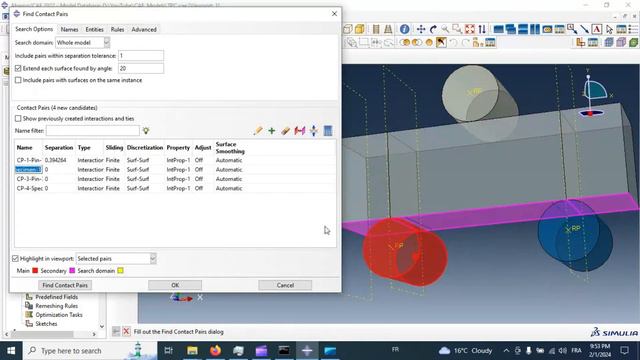
Task: Toggle the Highlight in viewport checkbox
Action: tap(15, 258)
